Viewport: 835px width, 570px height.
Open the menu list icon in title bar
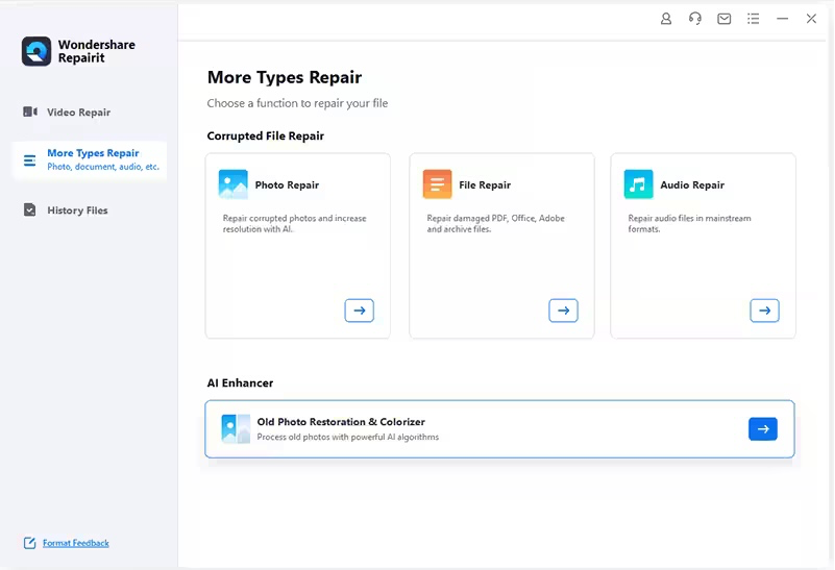753,19
